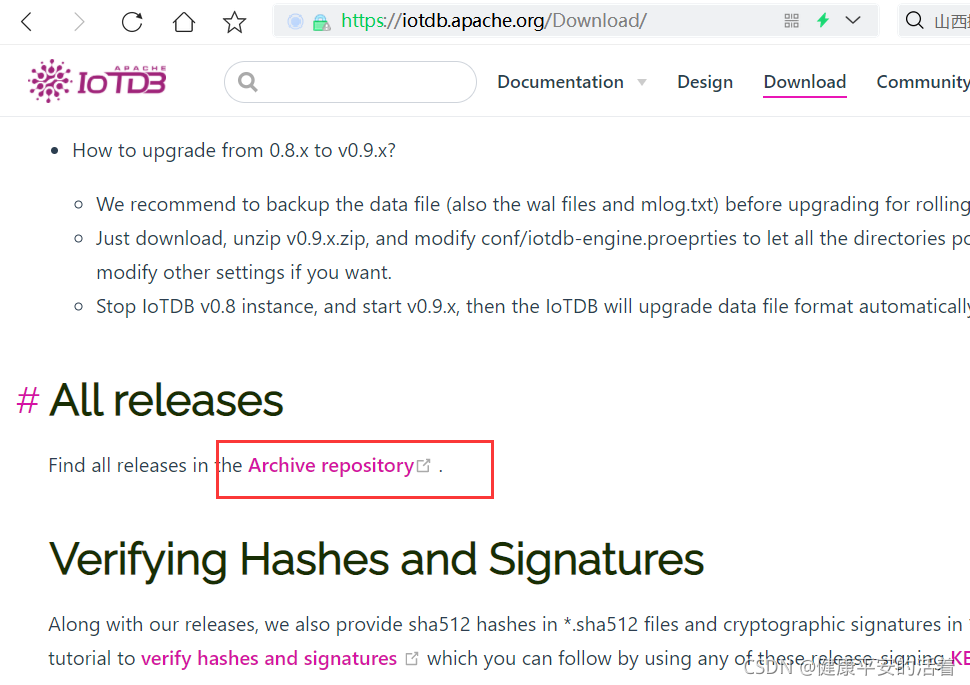Open the Archive repository link
970x685 pixels.
click(x=331, y=465)
